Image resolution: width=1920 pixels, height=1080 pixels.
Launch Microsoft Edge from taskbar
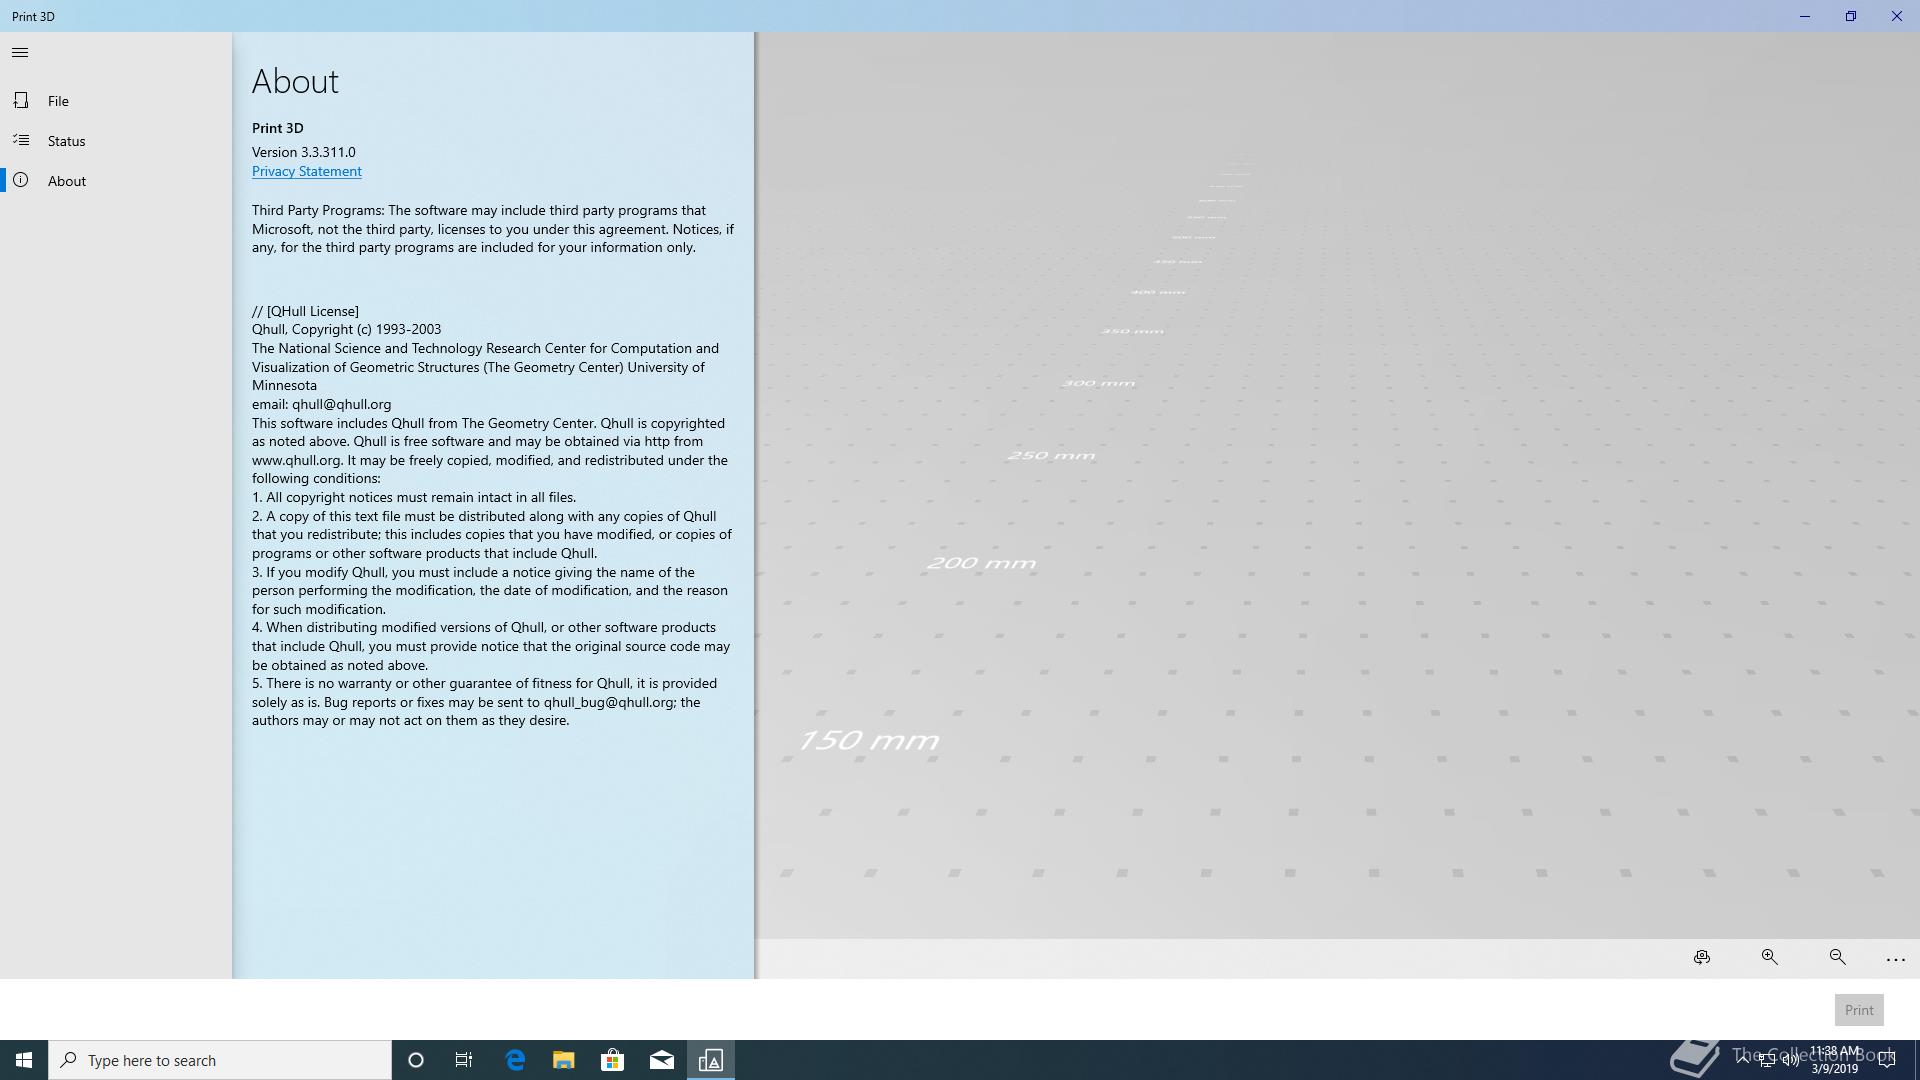click(x=515, y=1060)
